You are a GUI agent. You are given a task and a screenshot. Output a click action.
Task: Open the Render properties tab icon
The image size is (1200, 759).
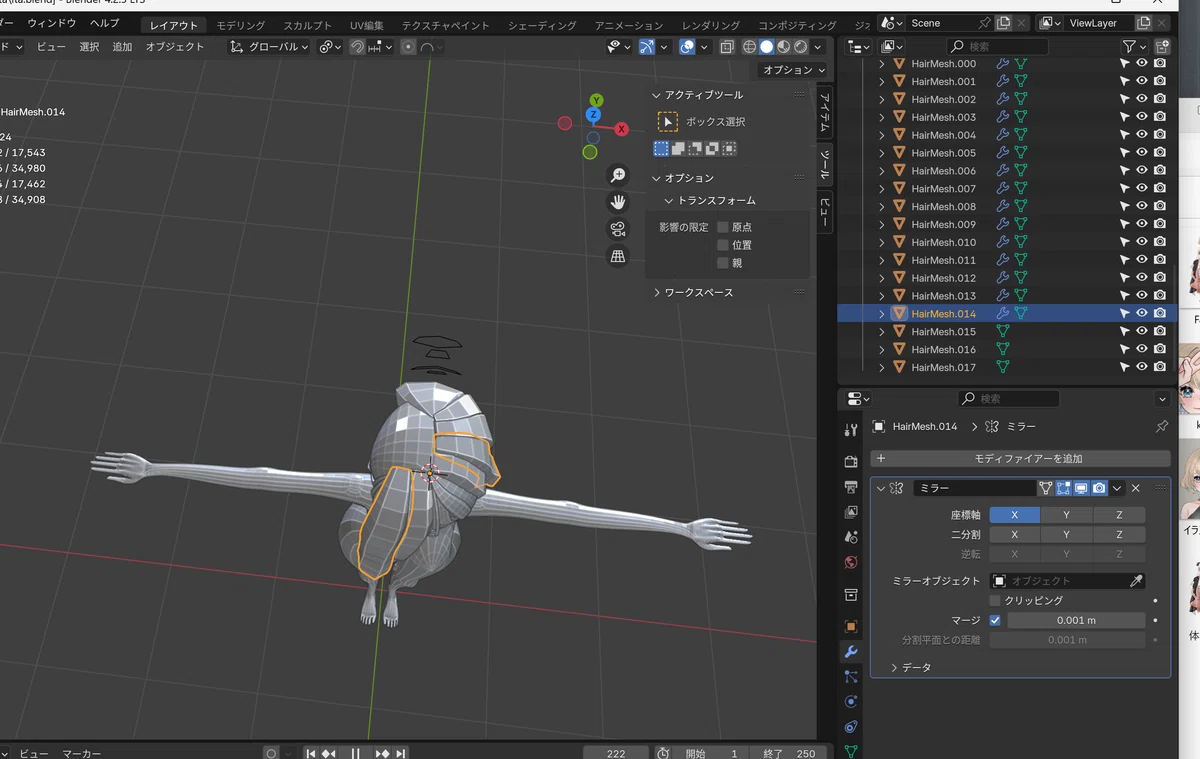coord(851,462)
